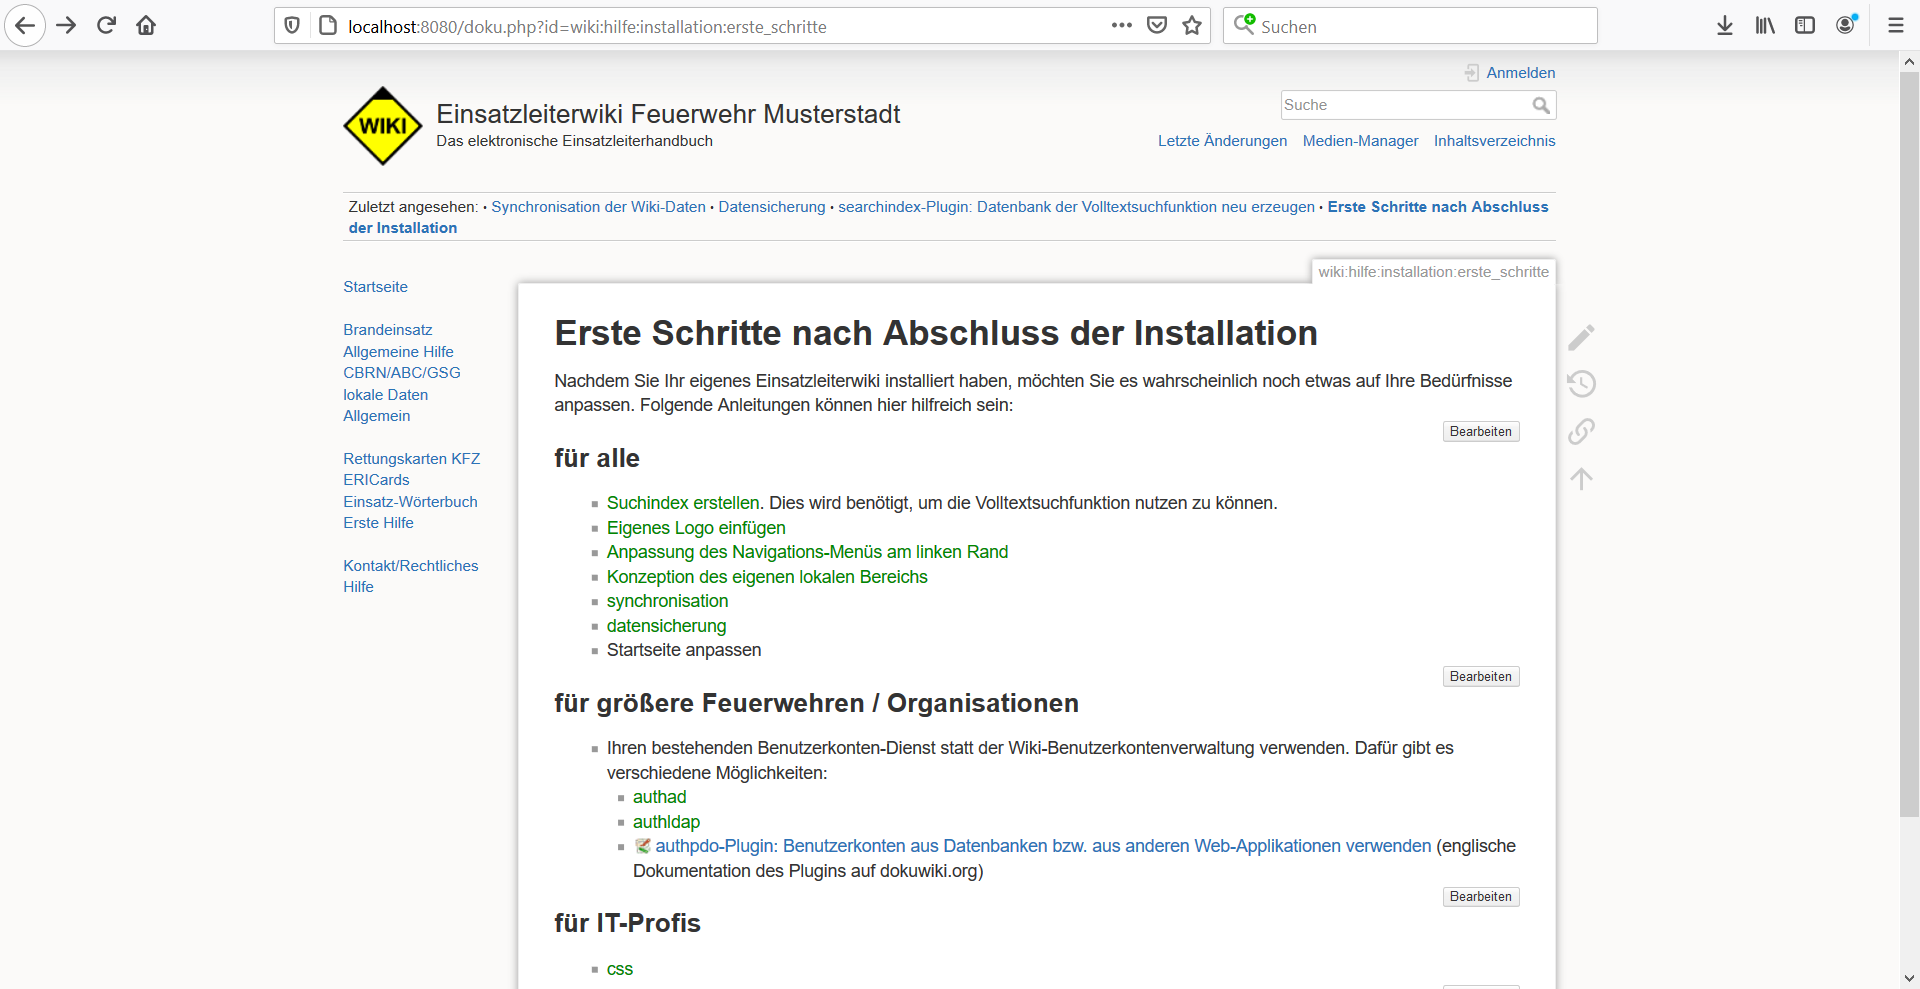Reload the page in browser
Screen dimensions: 1920x989
(106, 26)
